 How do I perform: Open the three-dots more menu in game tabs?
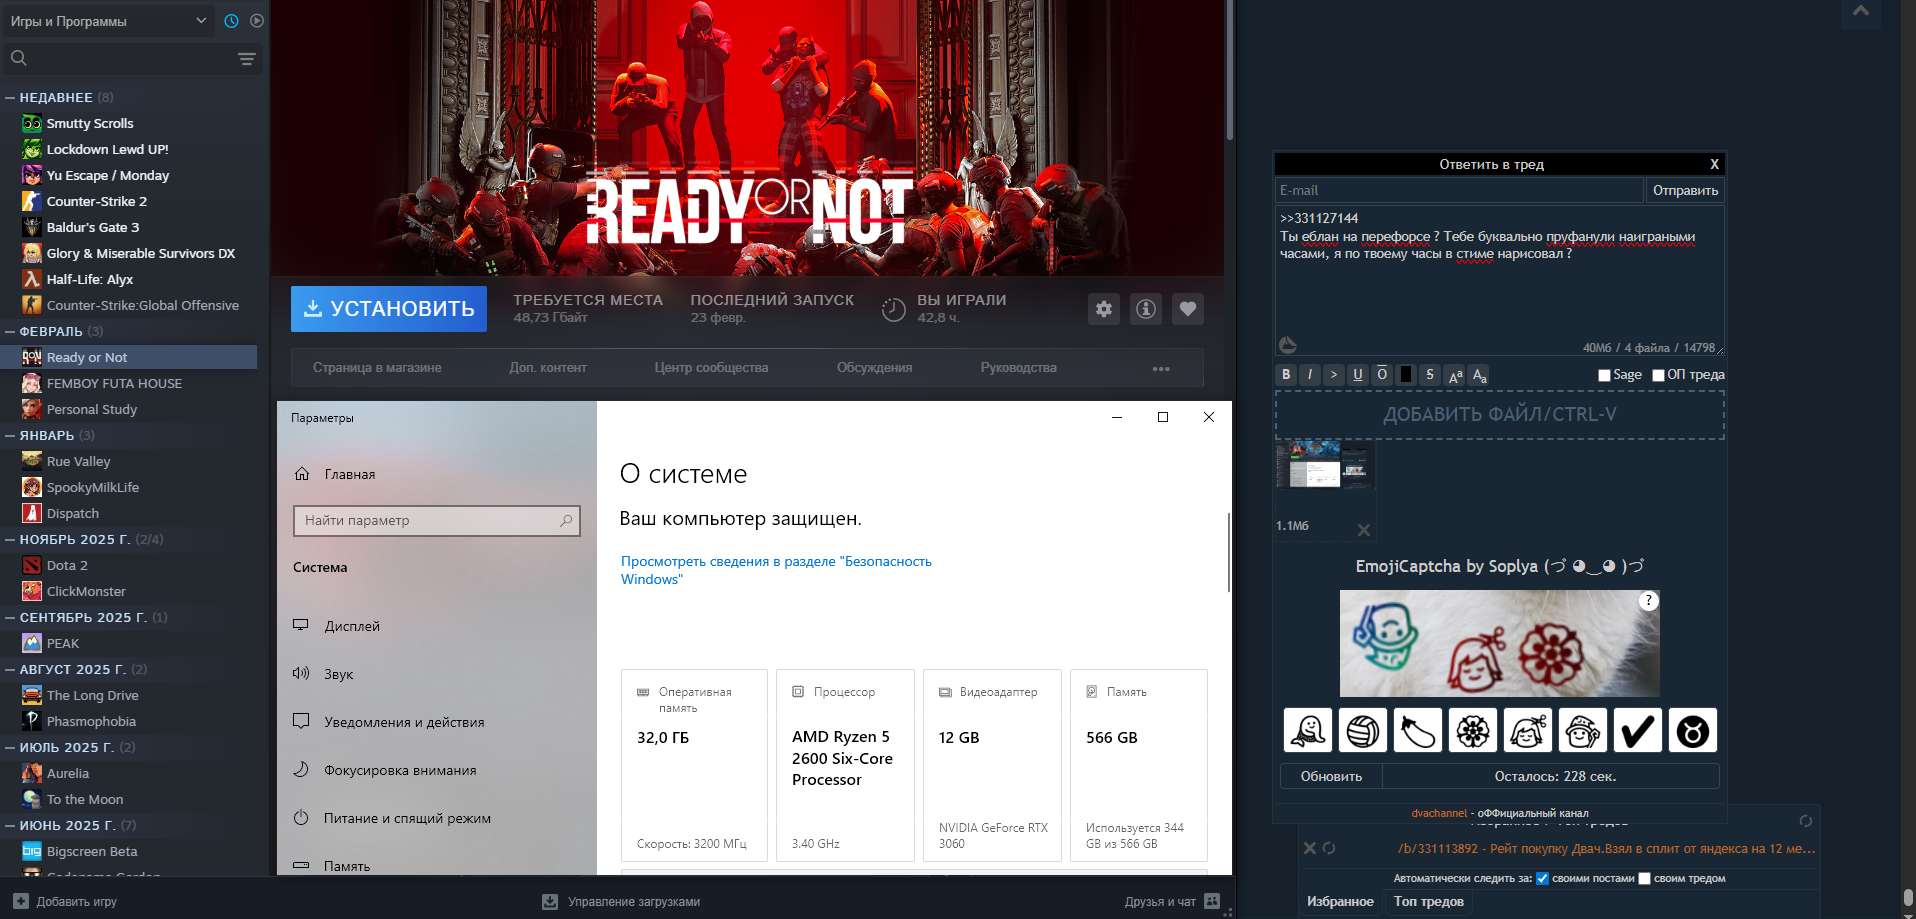coord(1161,369)
